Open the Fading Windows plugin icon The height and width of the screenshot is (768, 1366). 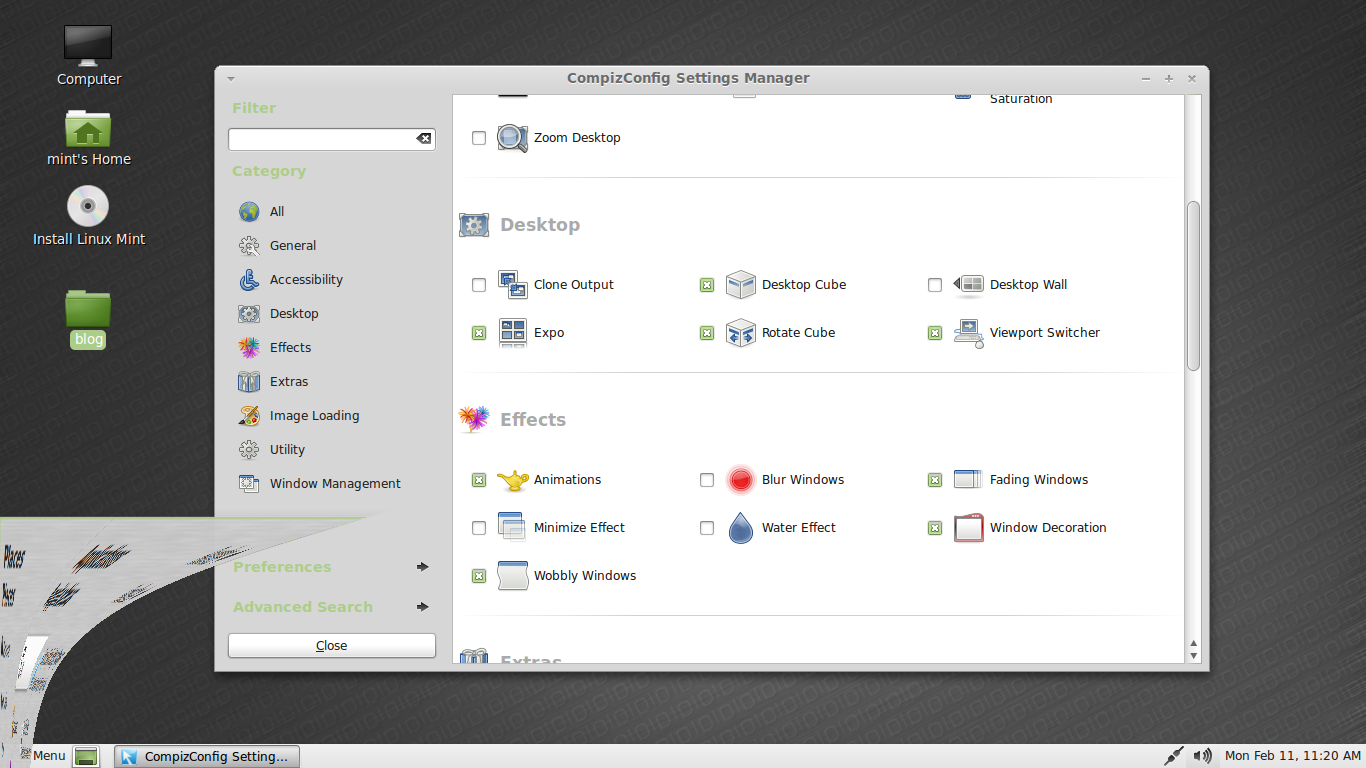click(x=969, y=480)
